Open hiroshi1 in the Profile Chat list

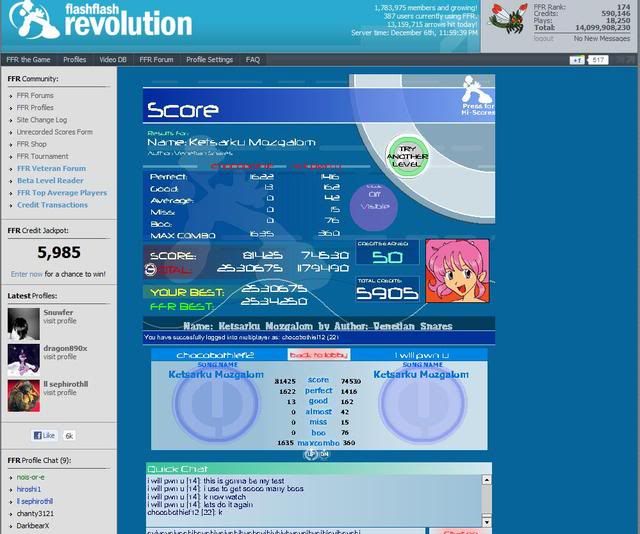(x=31, y=489)
